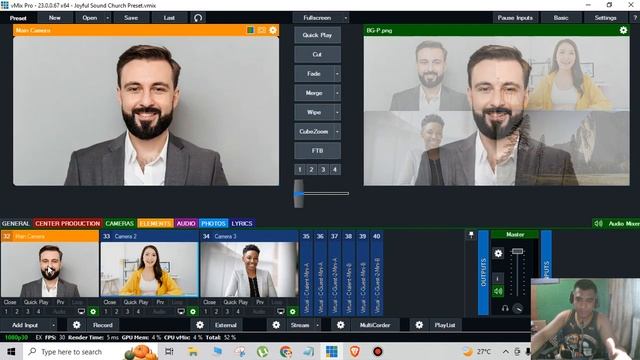640x360 pixels.
Task: Open the Settings button in top bar
Action: pos(605,18)
